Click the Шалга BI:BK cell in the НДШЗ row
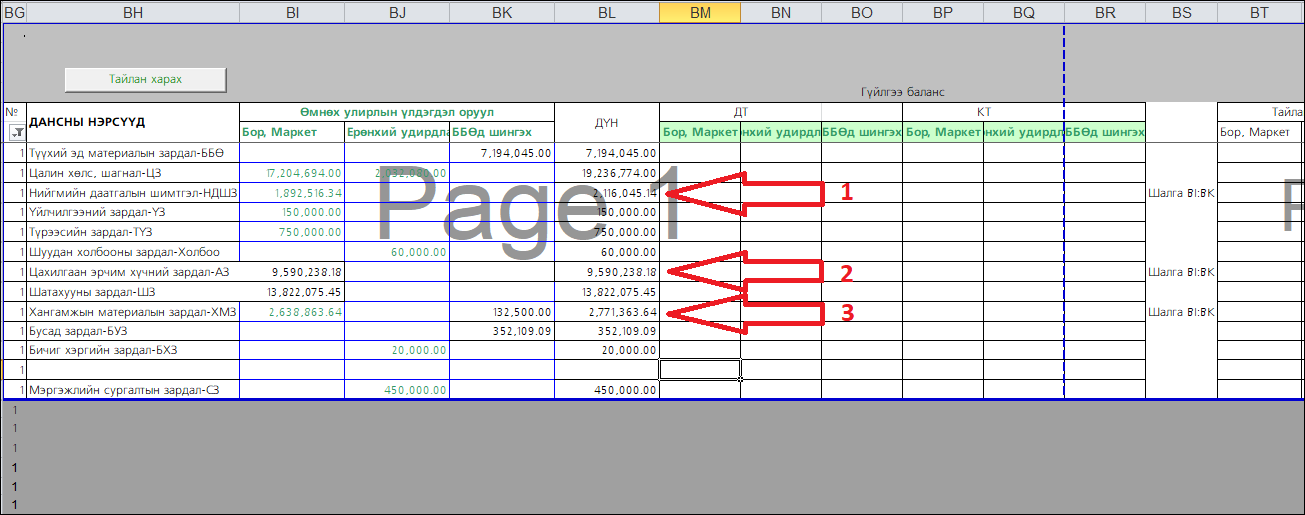 1181,193
